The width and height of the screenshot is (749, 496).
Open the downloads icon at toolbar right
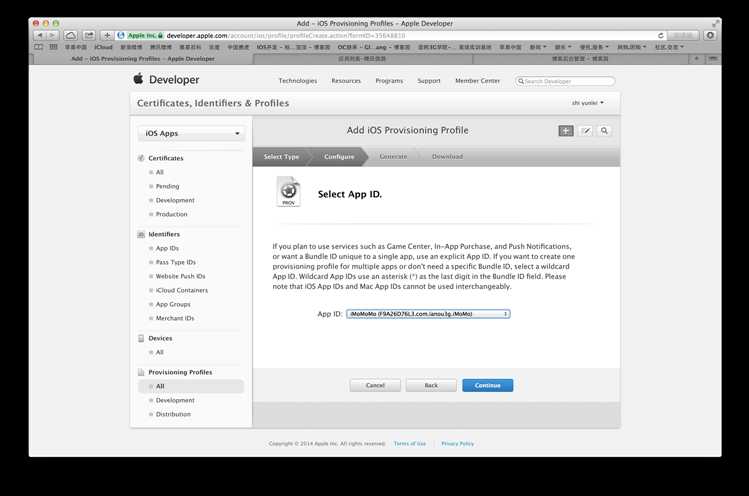coord(710,35)
